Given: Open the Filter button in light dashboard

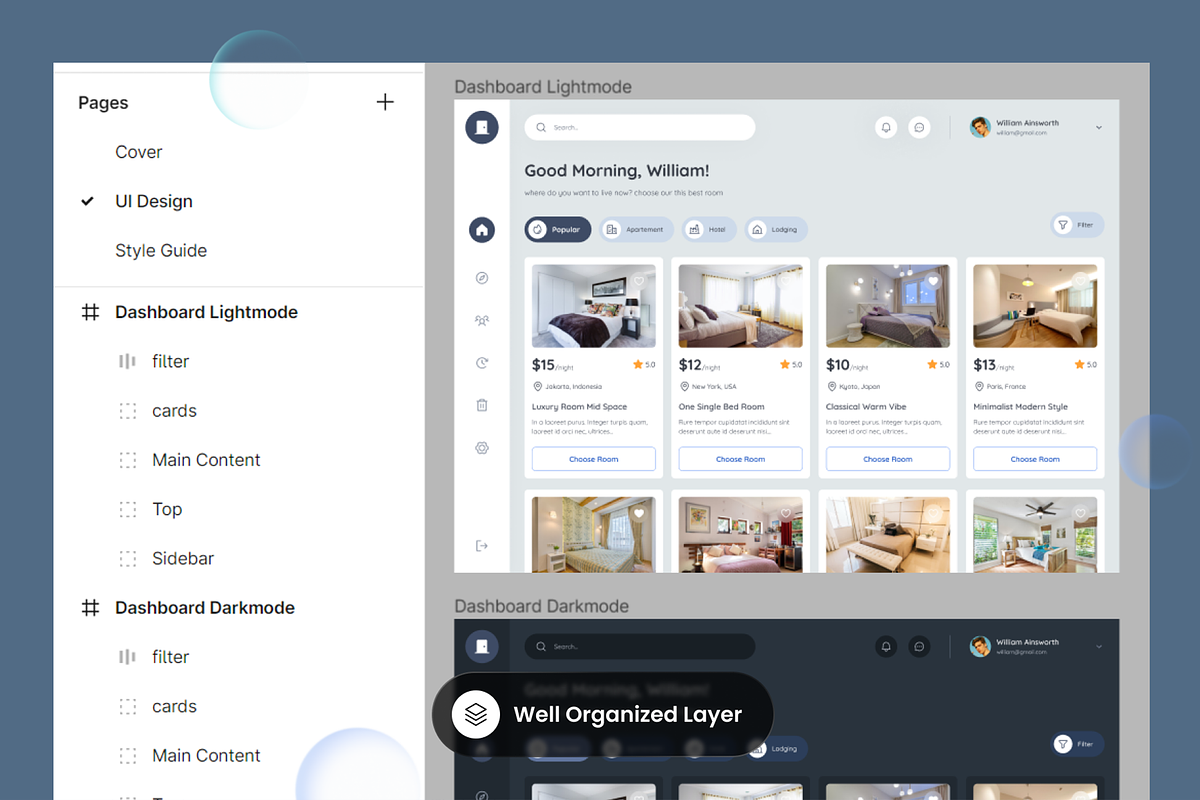Looking at the screenshot, I should 1077,225.
